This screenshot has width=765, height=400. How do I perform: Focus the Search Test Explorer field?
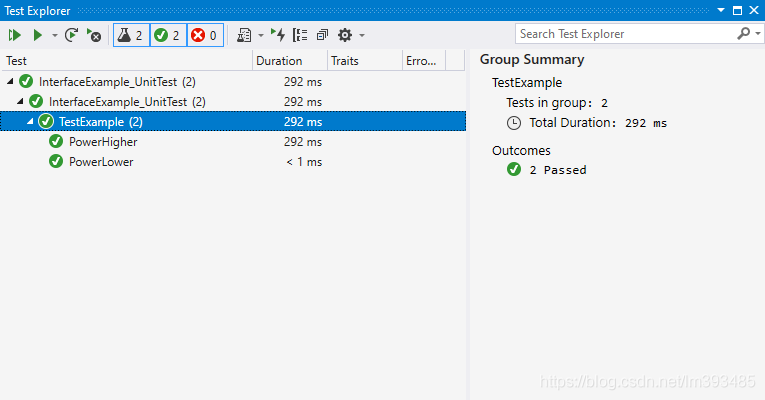(624, 34)
